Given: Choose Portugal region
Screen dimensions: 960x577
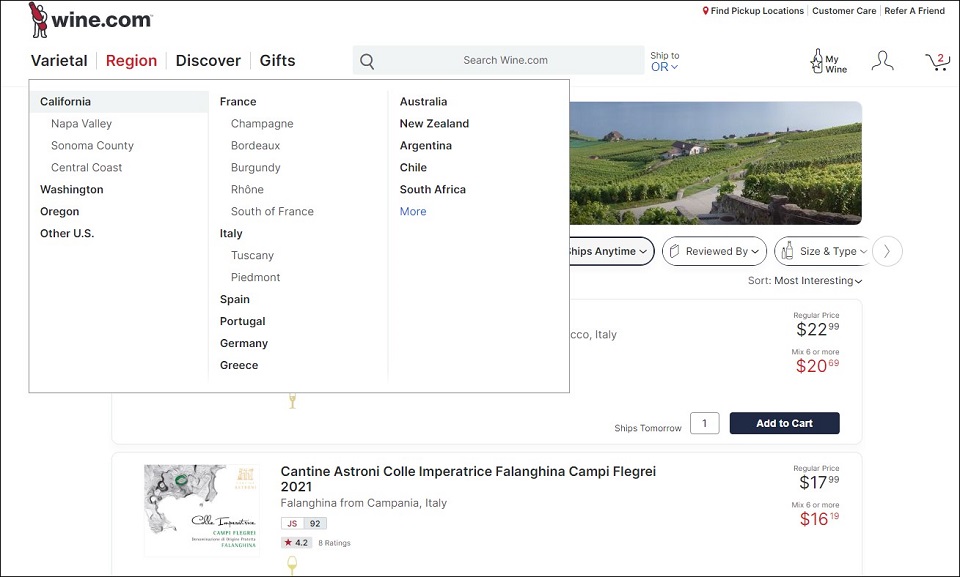Looking at the screenshot, I should tap(242, 322).
